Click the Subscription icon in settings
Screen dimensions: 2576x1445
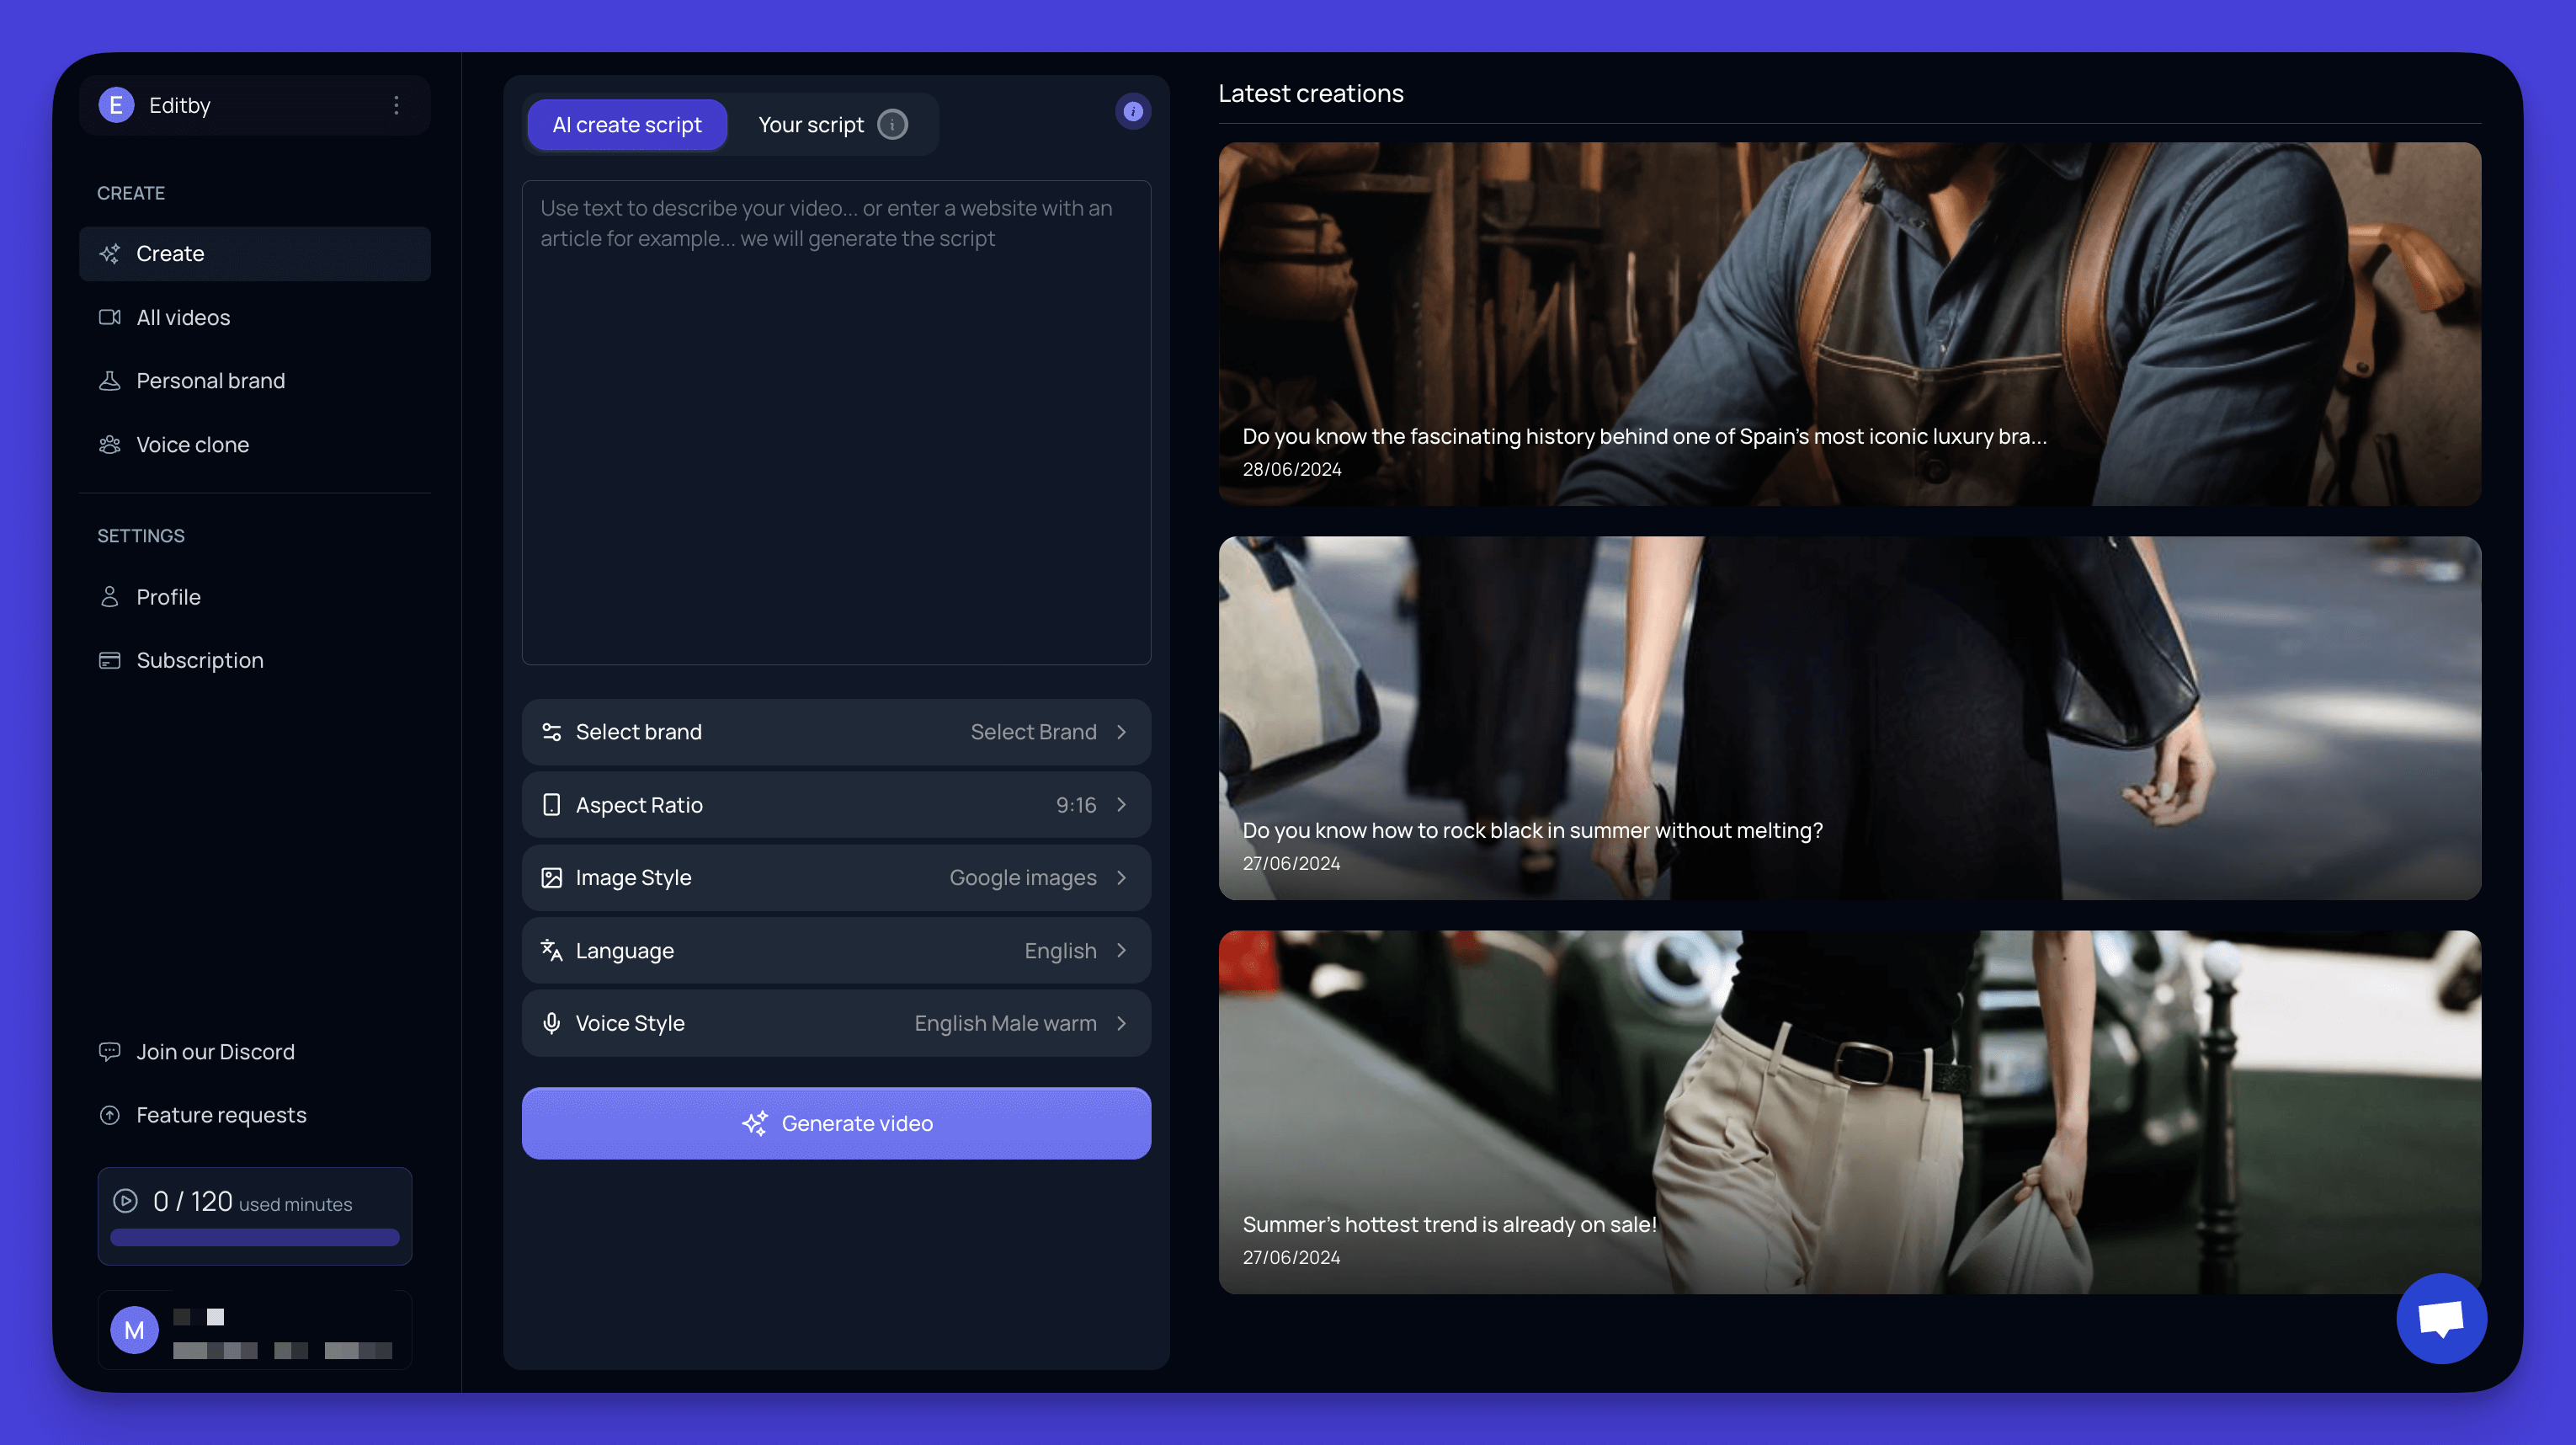pos(109,659)
